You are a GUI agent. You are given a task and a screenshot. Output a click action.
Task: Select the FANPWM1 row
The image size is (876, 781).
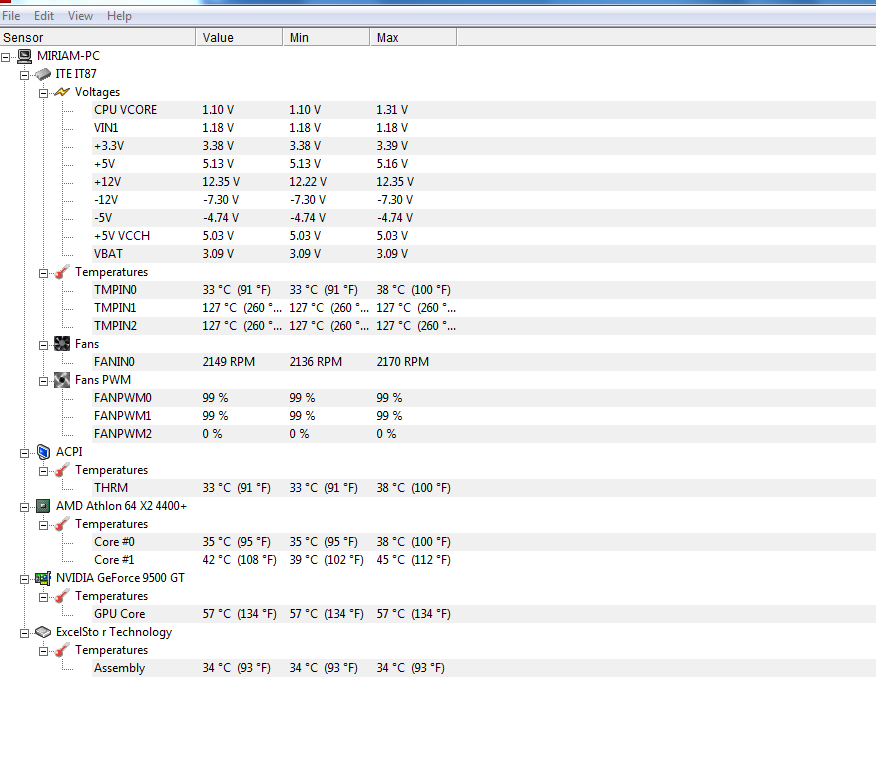coord(484,416)
